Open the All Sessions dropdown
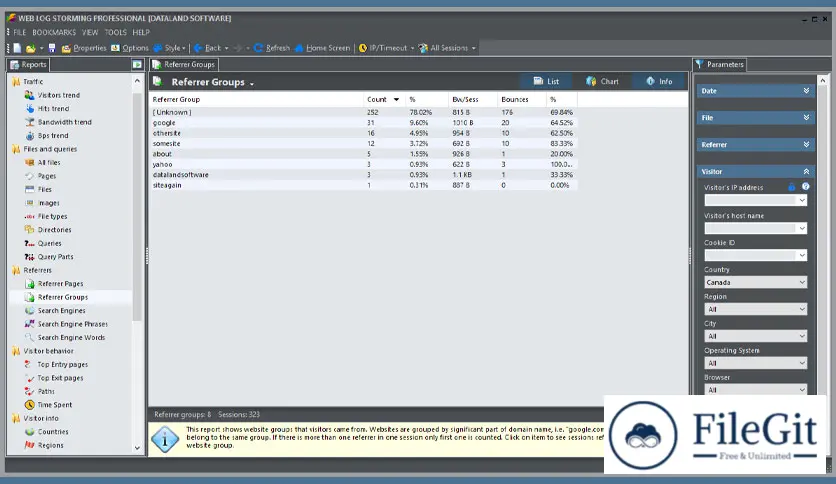The image size is (836, 484). (x=447, y=48)
